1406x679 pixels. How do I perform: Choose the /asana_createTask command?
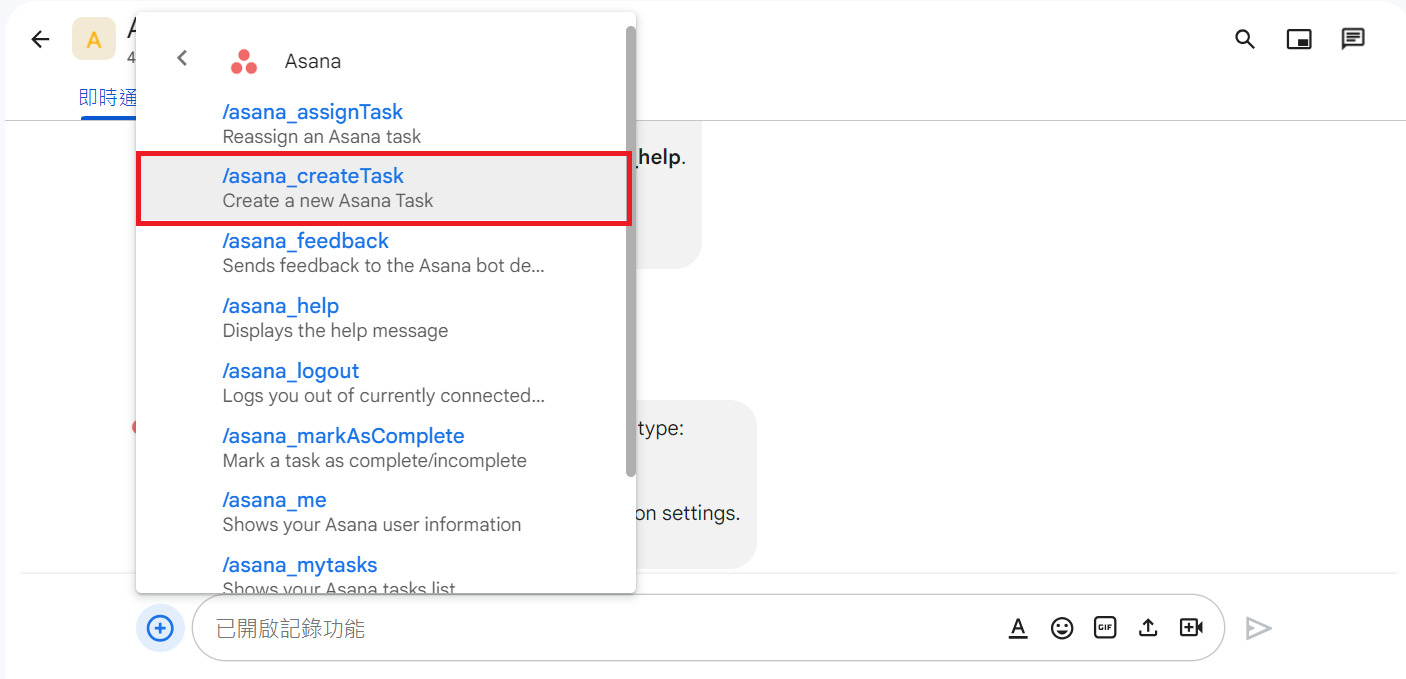click(385, 188)
